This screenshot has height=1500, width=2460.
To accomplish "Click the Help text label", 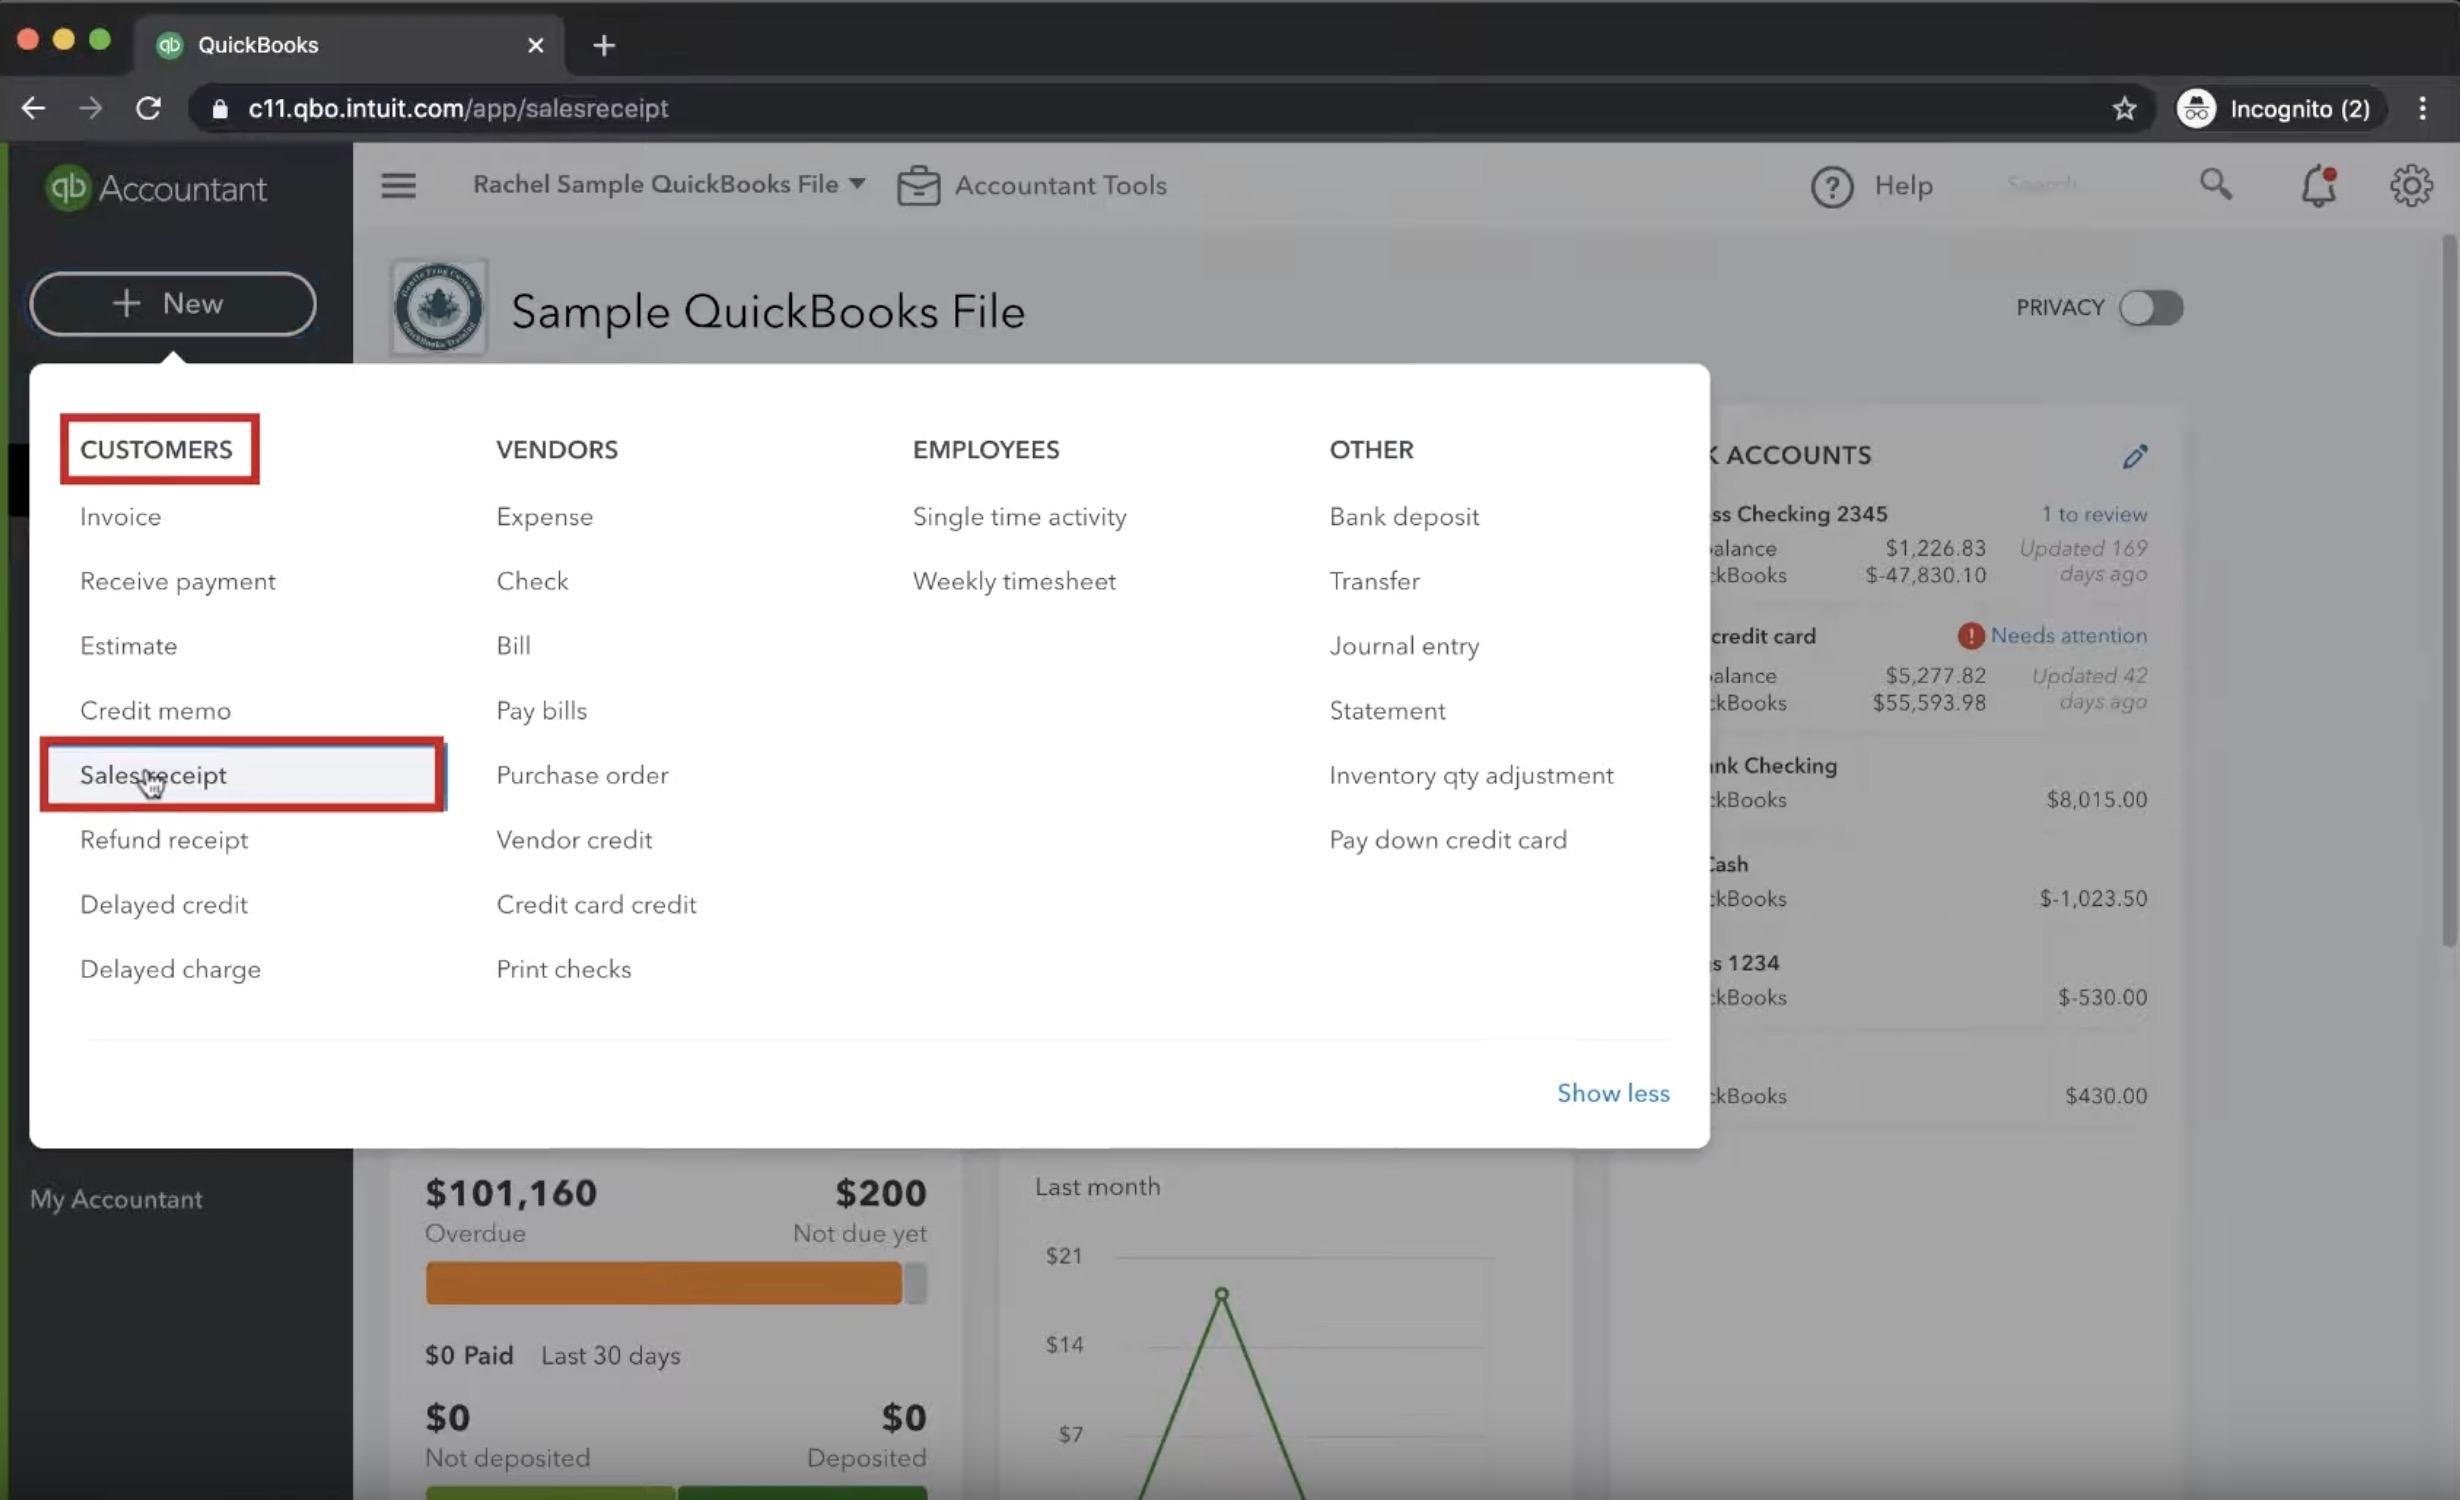I will tap(1903, 185).
